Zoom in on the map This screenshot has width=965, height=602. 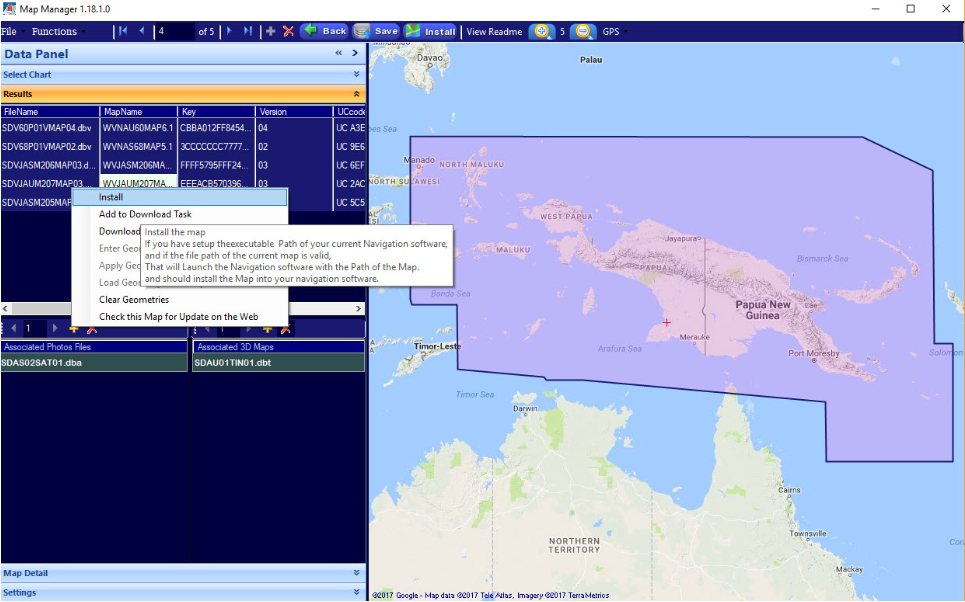(542, 31)
